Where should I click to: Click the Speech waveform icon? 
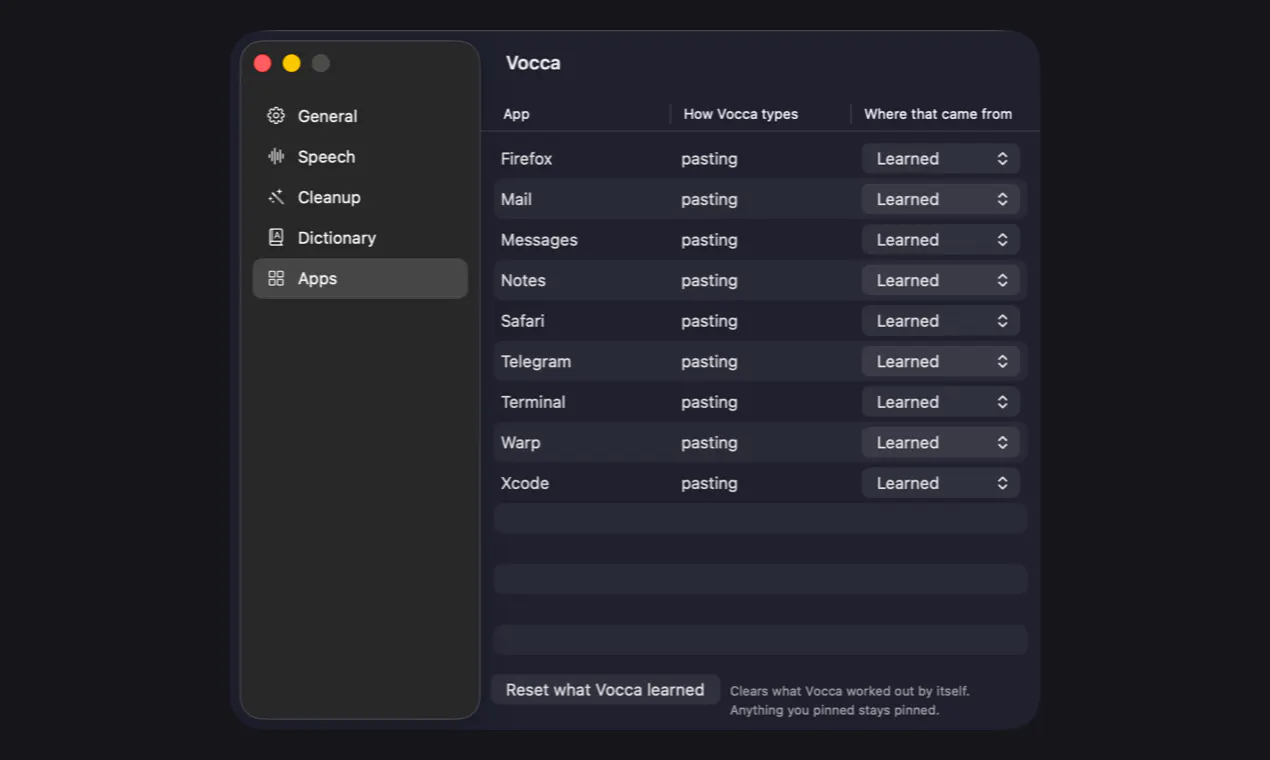pos(276,157)
